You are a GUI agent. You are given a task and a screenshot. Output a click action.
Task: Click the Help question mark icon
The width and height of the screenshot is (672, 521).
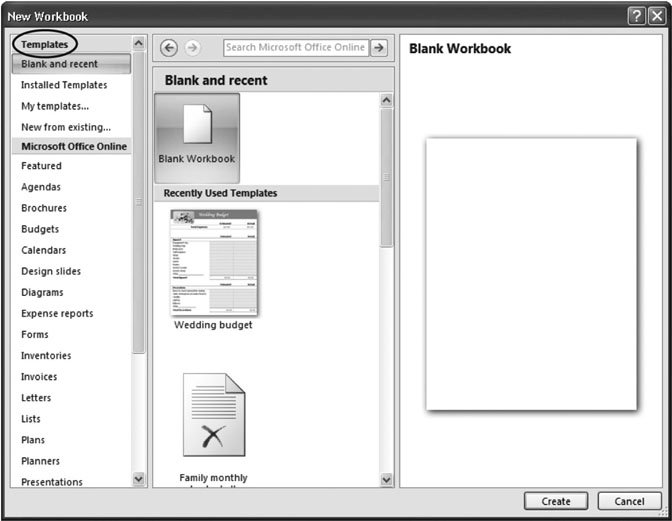point(635,16)
